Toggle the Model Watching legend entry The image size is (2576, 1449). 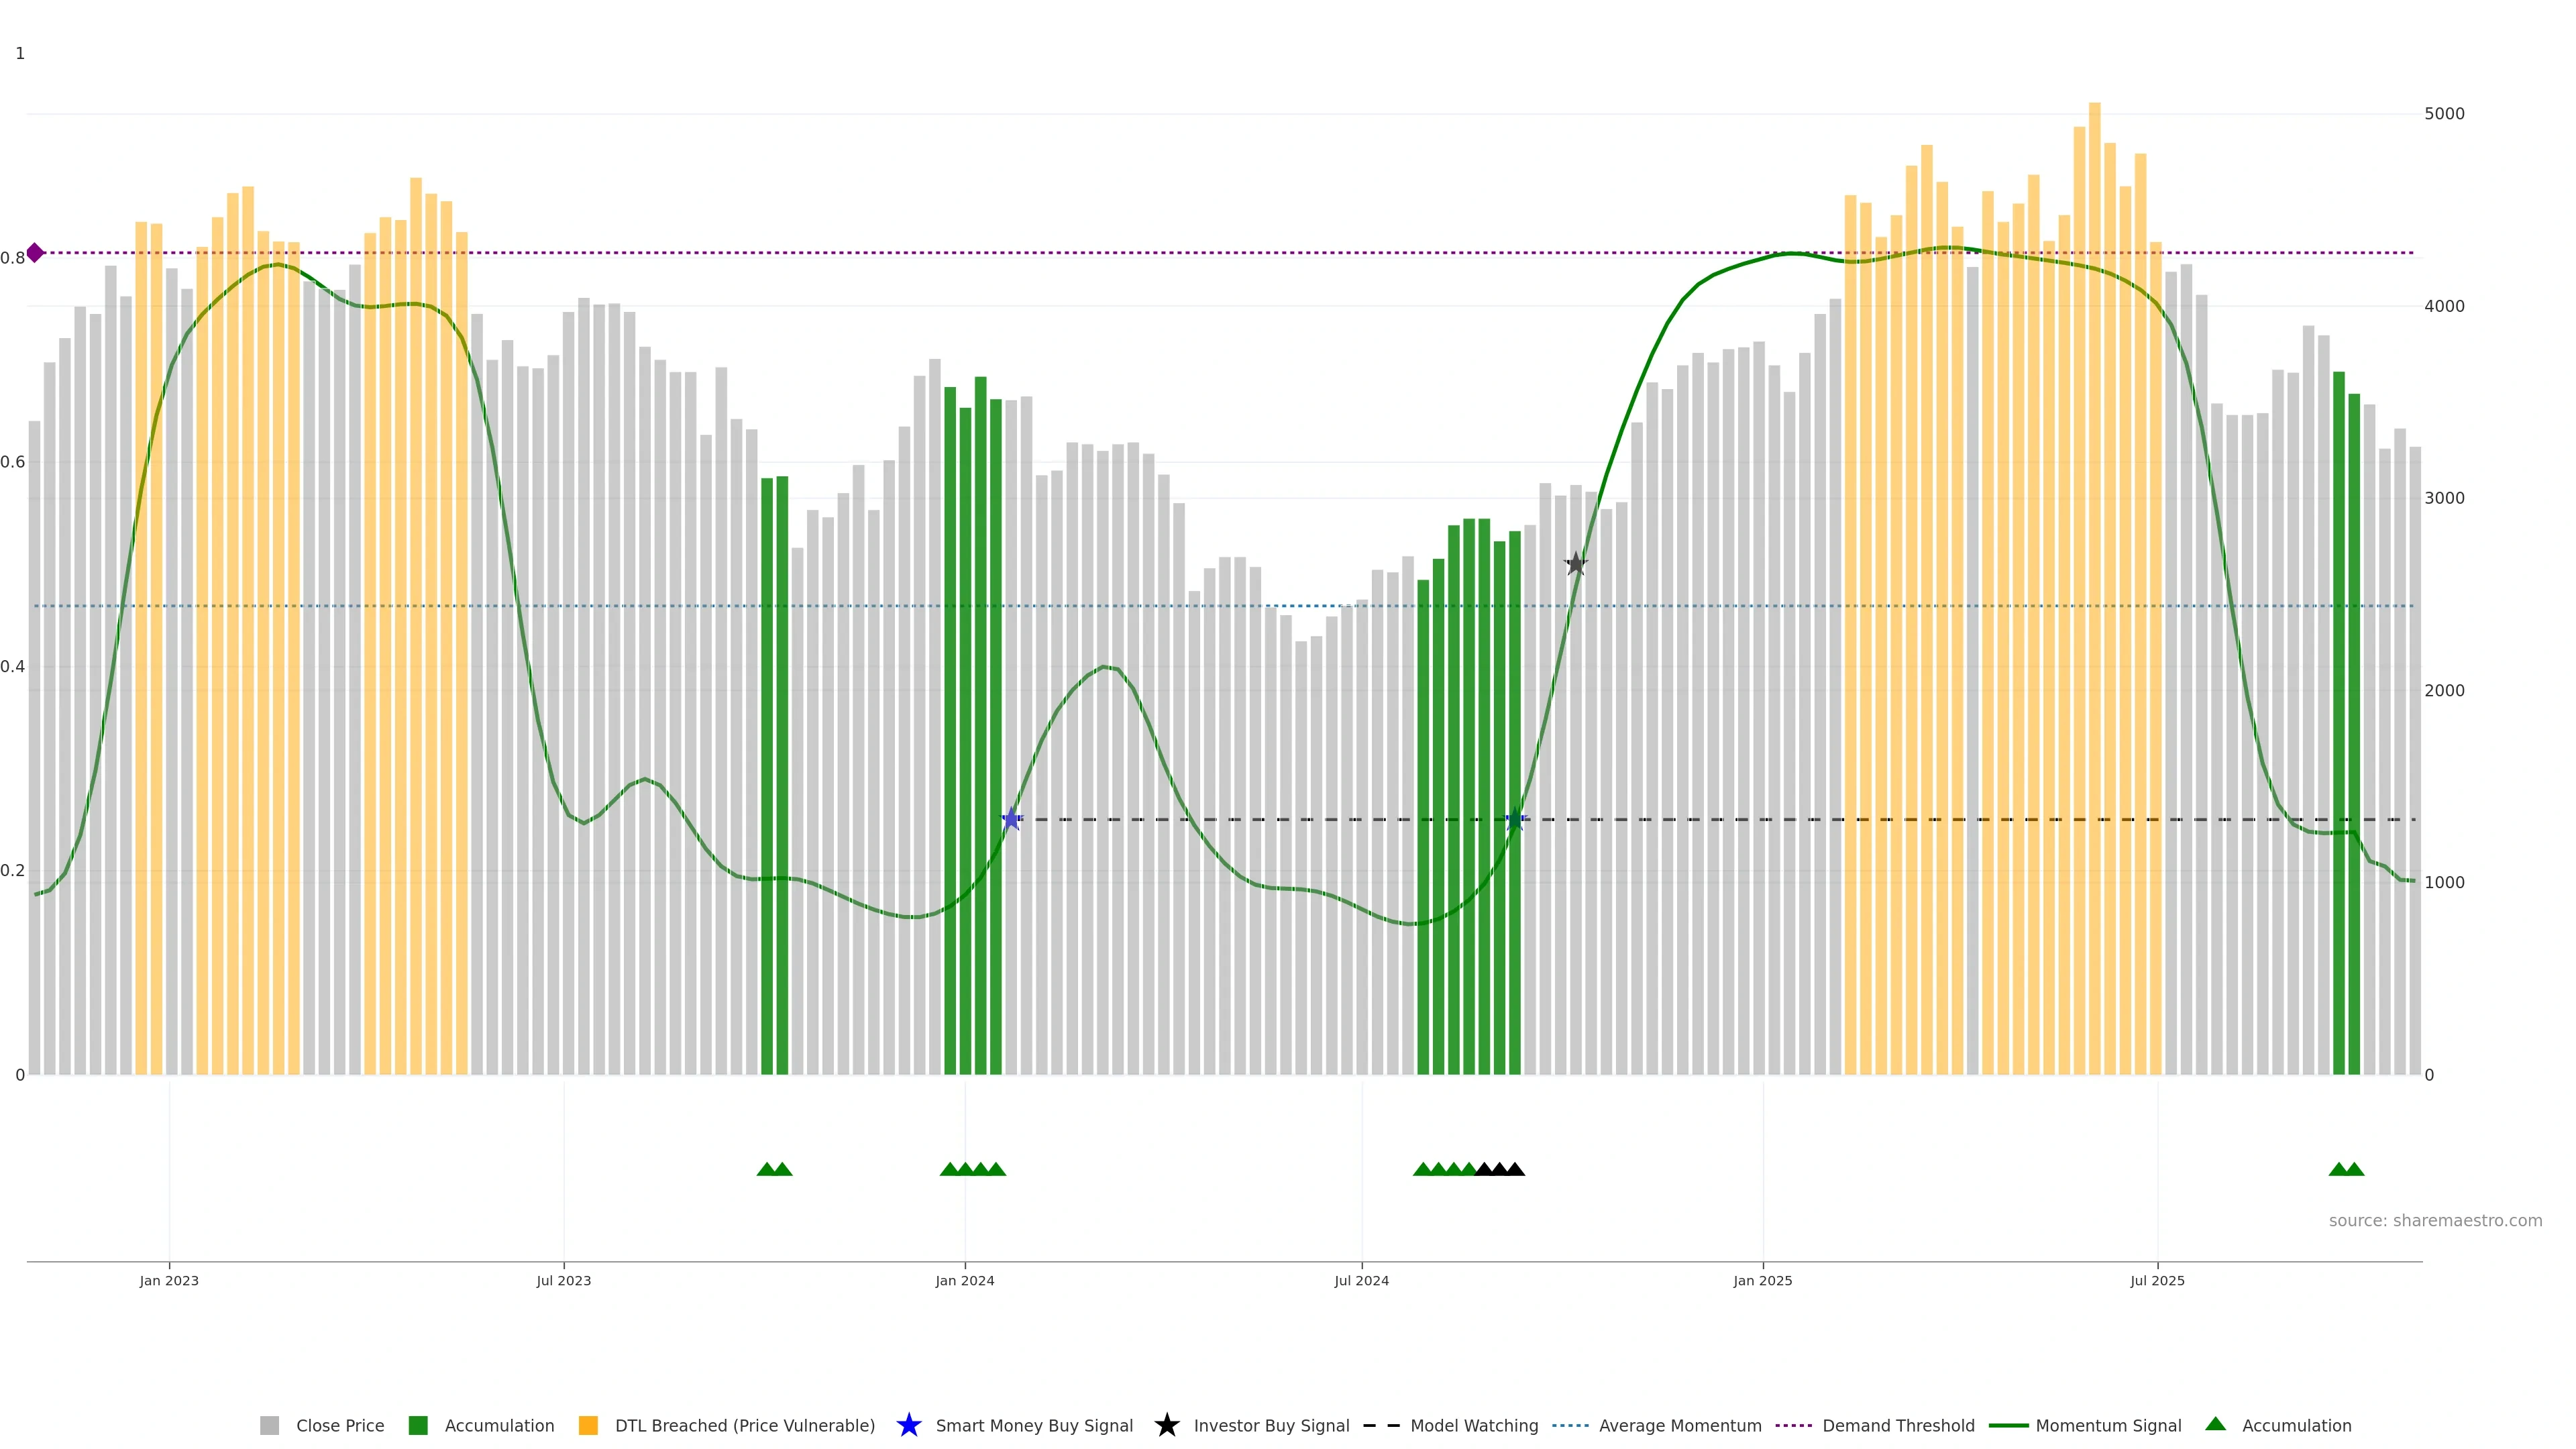[1473, 1426]
